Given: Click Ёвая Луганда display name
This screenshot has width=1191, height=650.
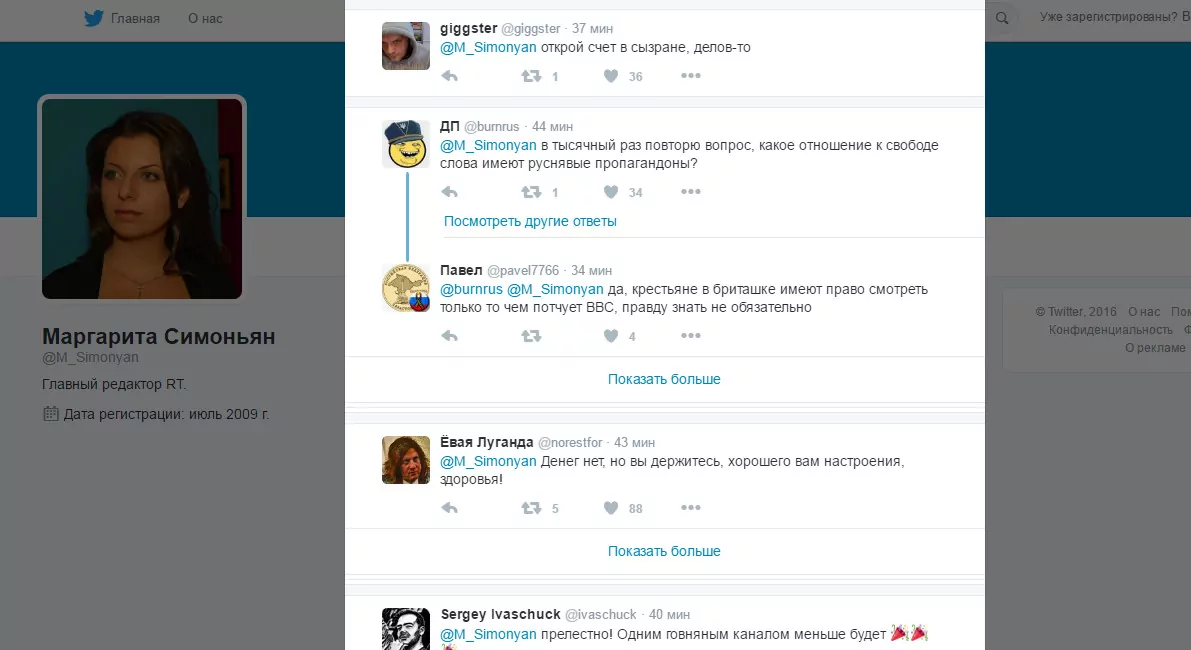Looking at the screenshot, I should (487, 442).
